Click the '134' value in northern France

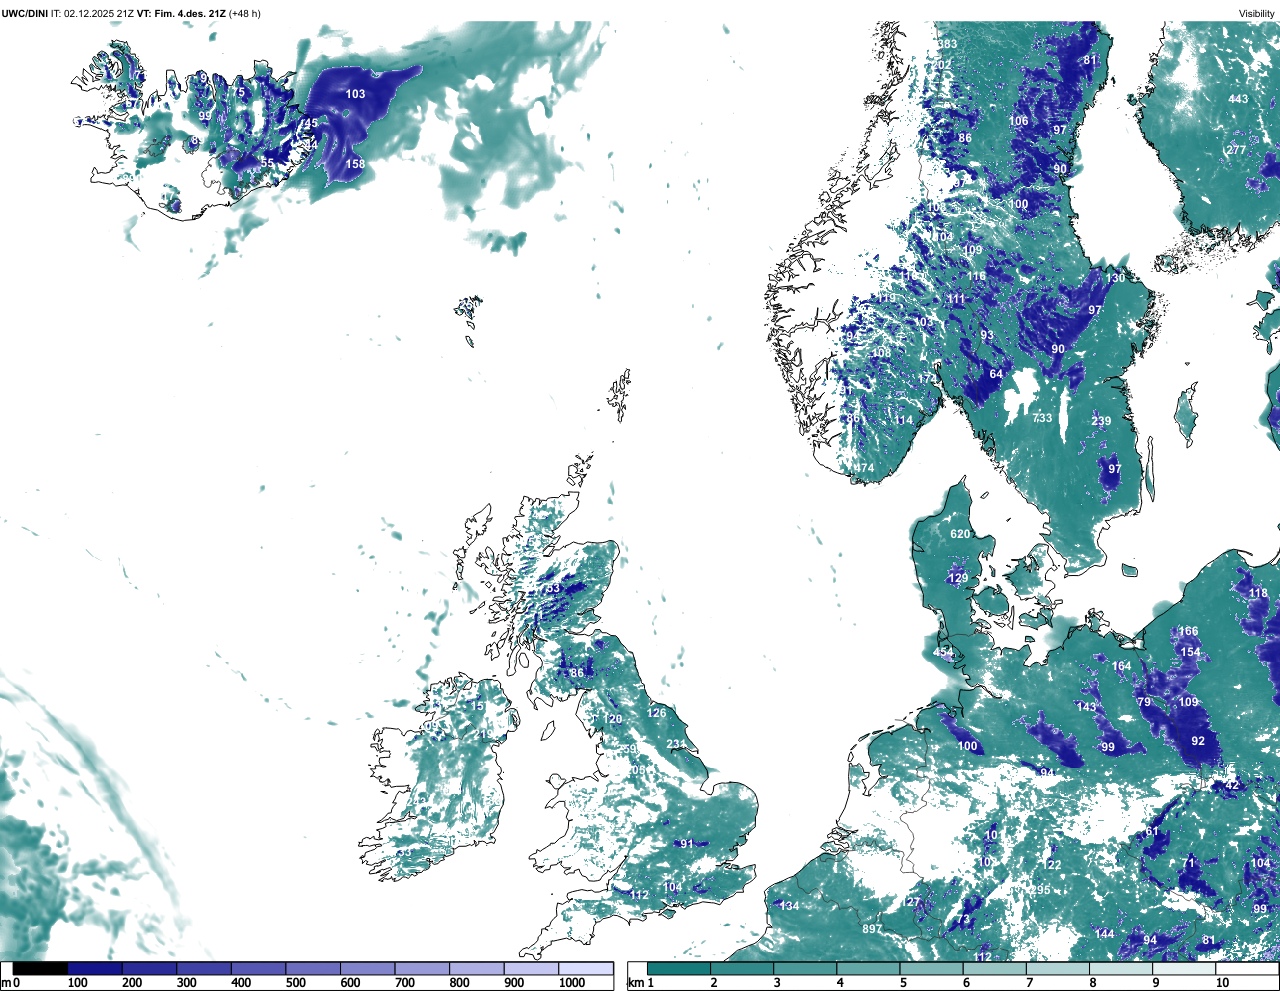[789, 907]
